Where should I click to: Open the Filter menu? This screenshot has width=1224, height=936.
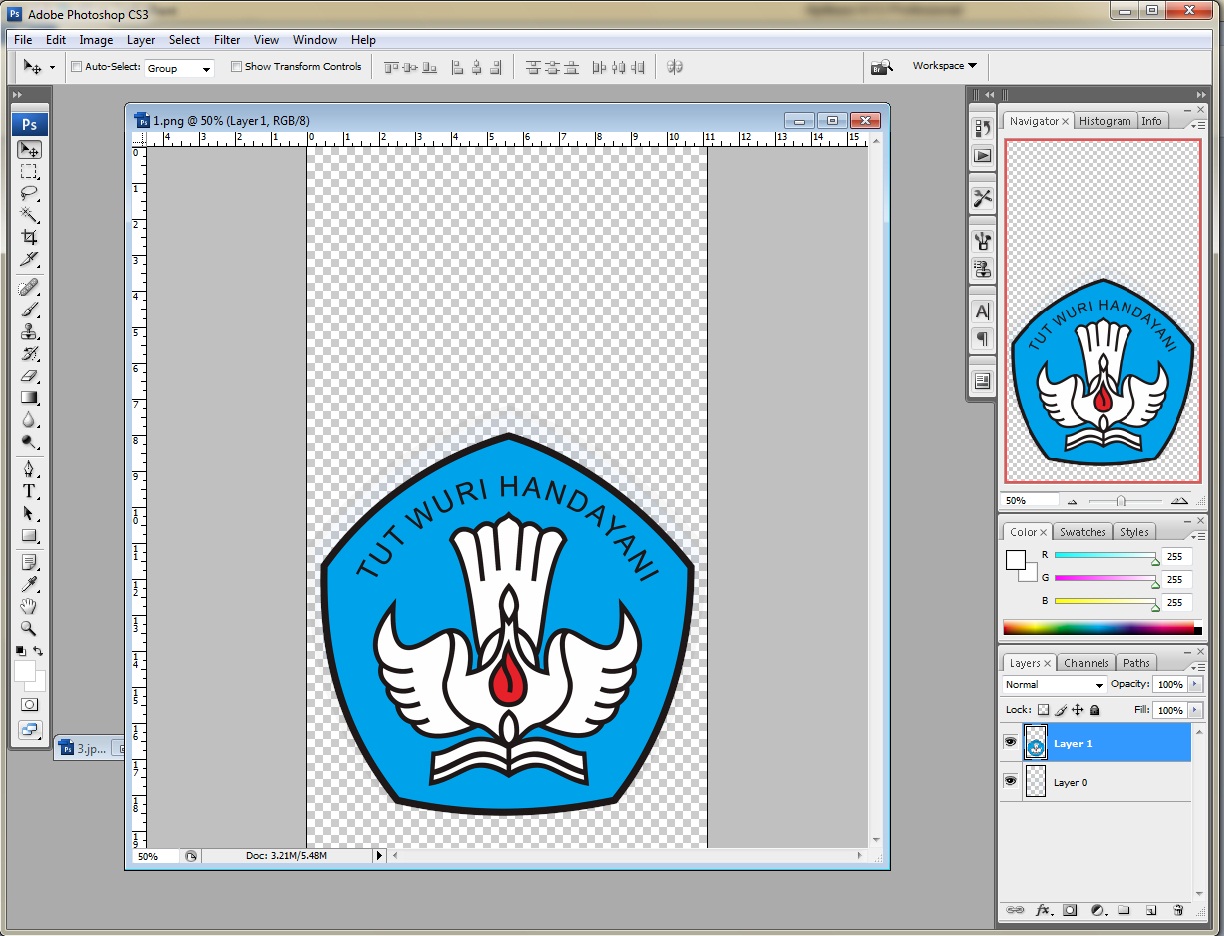pos(227,40)
